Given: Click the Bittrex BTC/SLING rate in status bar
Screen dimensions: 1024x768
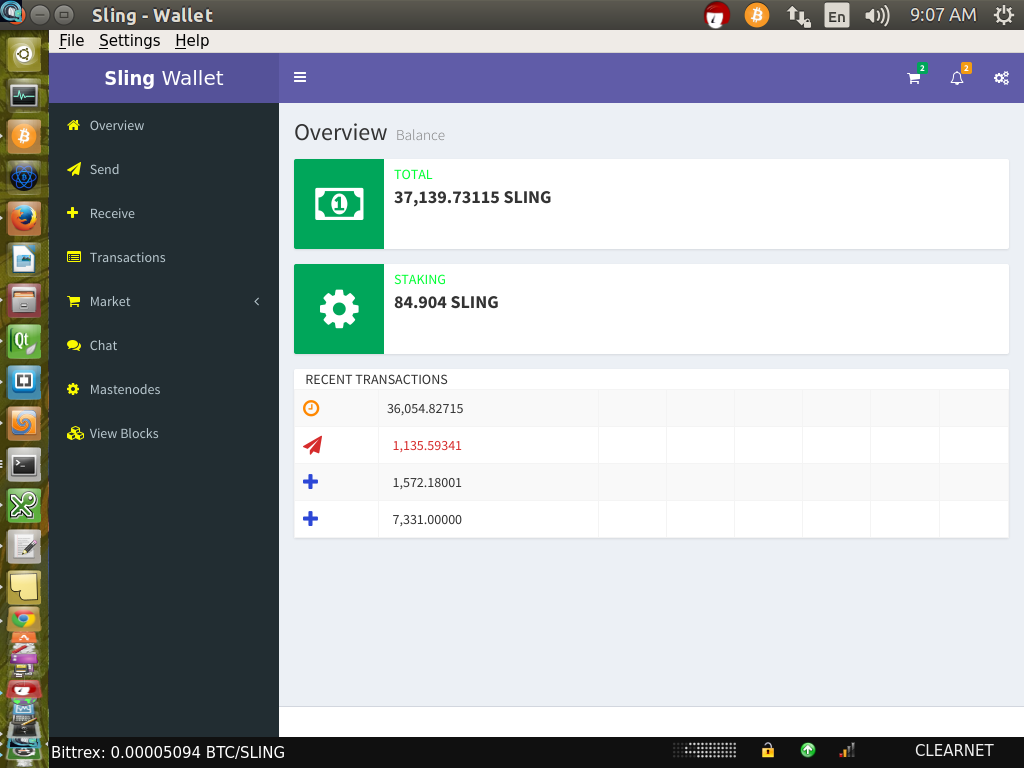Looking at the screenshot, I should pos(168,752).
